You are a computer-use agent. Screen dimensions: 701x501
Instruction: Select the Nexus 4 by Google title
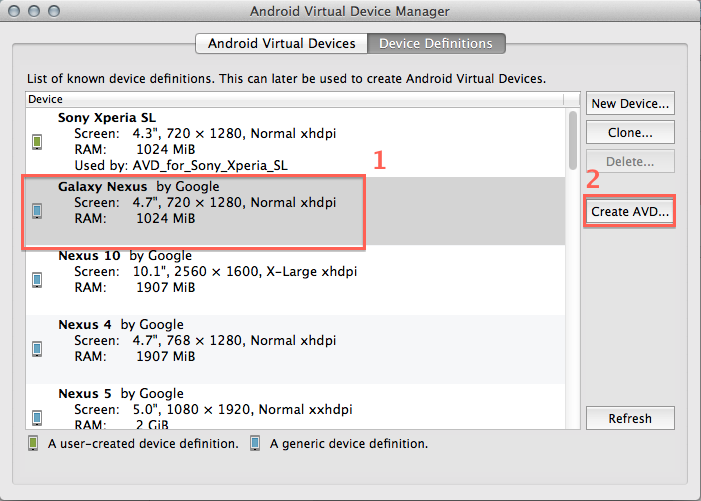(121, 324)
